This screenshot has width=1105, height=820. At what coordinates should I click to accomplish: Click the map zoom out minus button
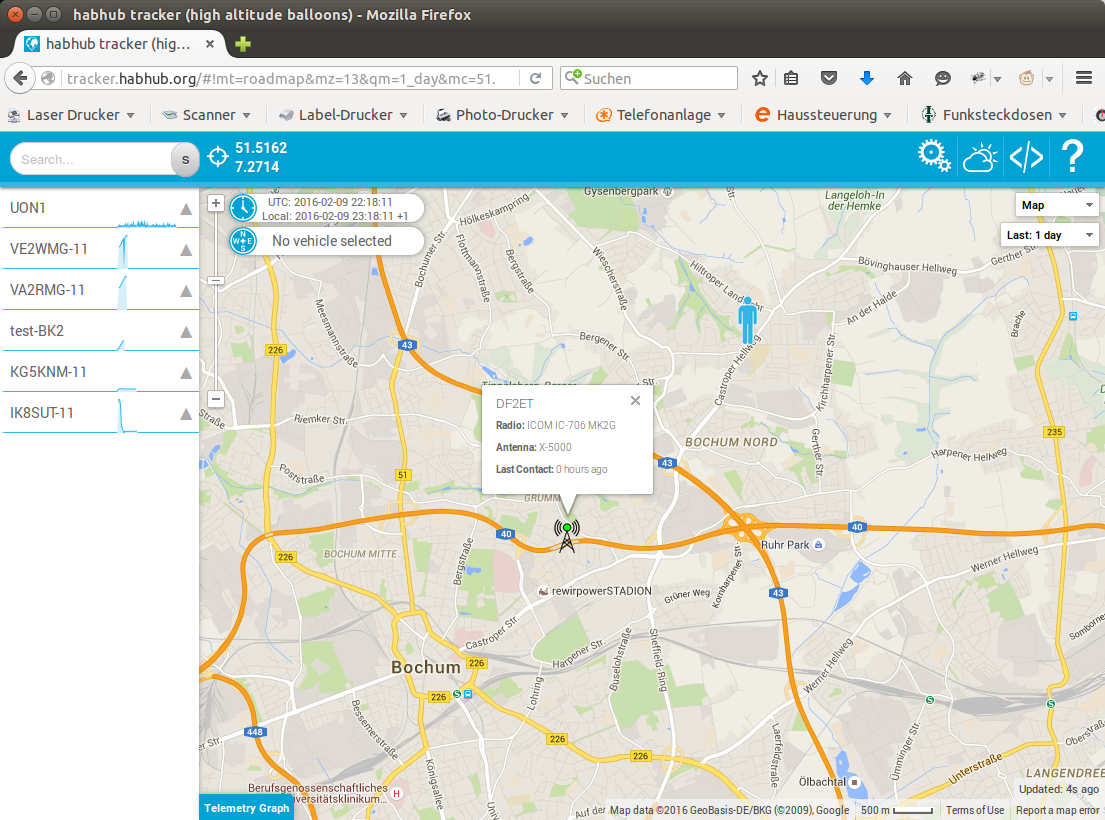coord(216,399)
